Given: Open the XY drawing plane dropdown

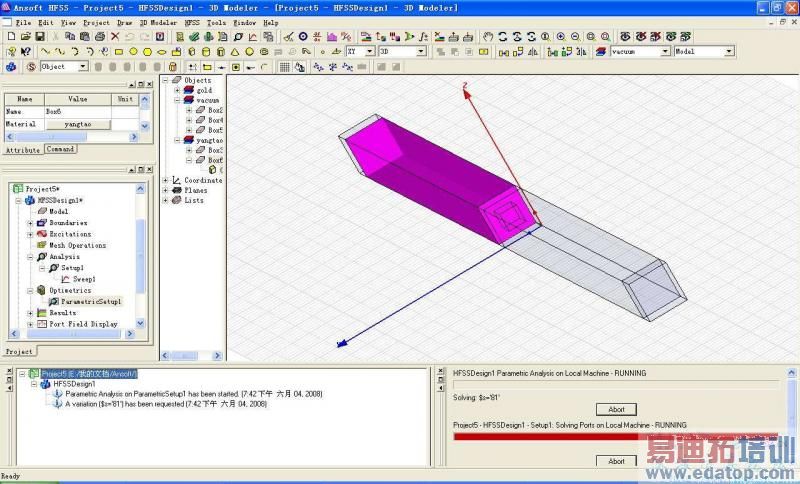Looking at the screenshot, I should coord(370,52).
